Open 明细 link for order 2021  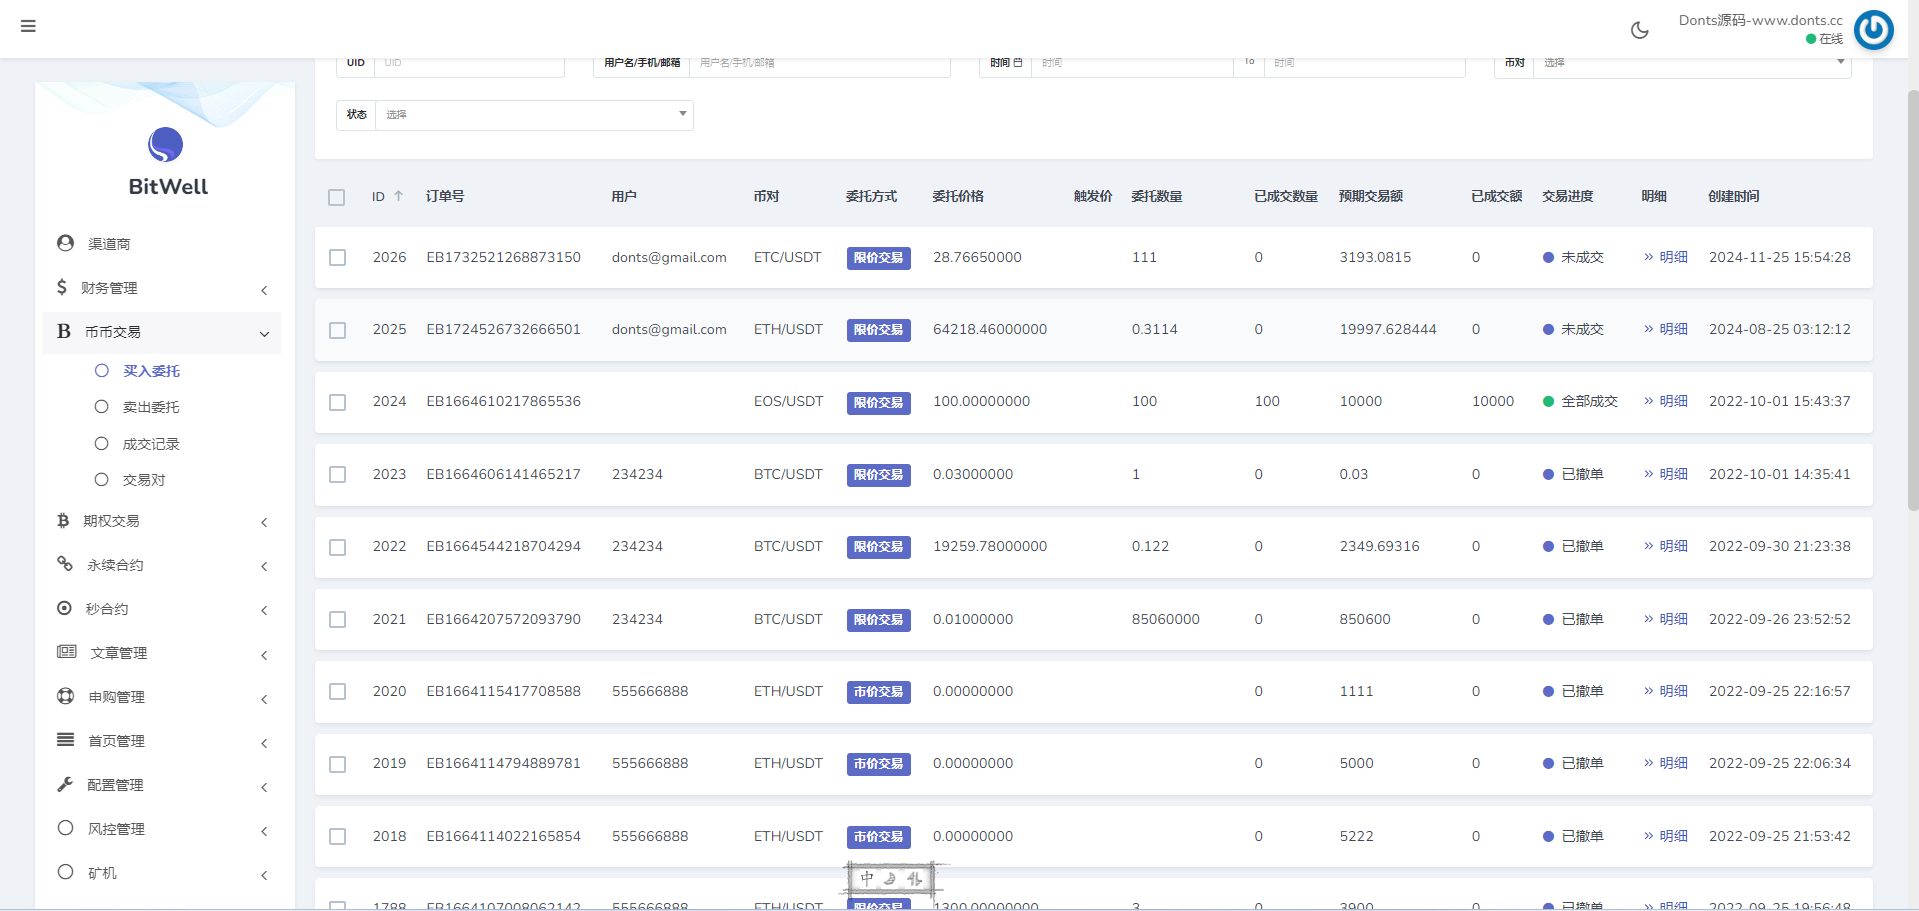(x=1666, y=619)
